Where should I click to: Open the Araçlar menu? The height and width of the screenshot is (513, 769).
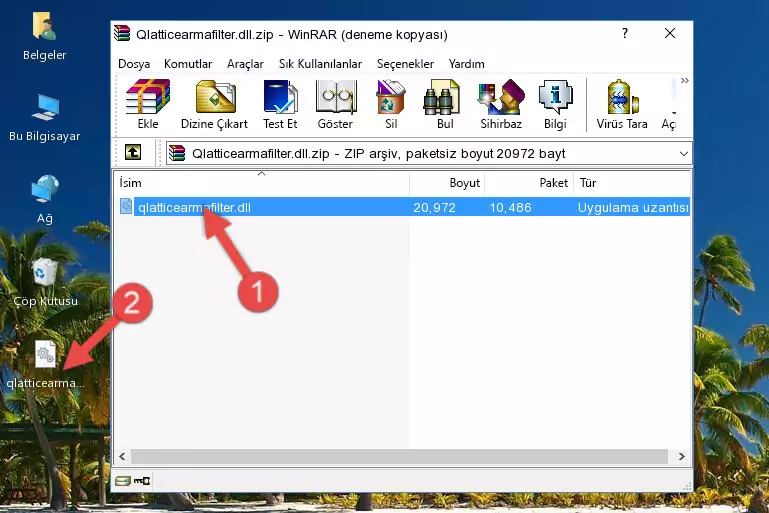point(245,64)
